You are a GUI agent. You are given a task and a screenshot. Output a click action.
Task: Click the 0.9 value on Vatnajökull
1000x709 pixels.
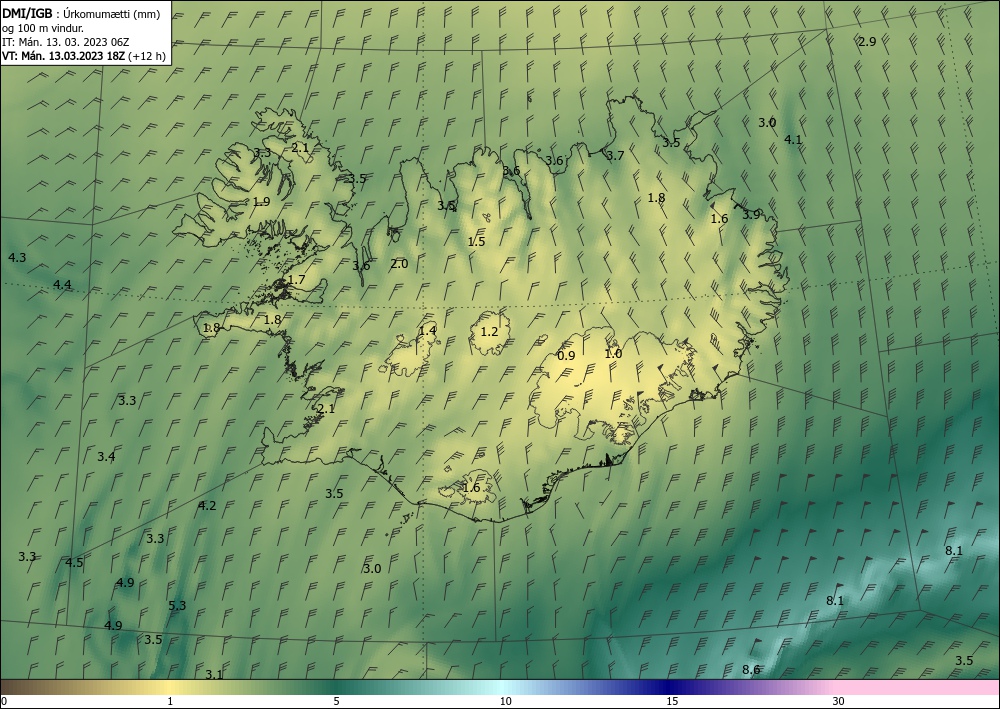tap(566, 356)
